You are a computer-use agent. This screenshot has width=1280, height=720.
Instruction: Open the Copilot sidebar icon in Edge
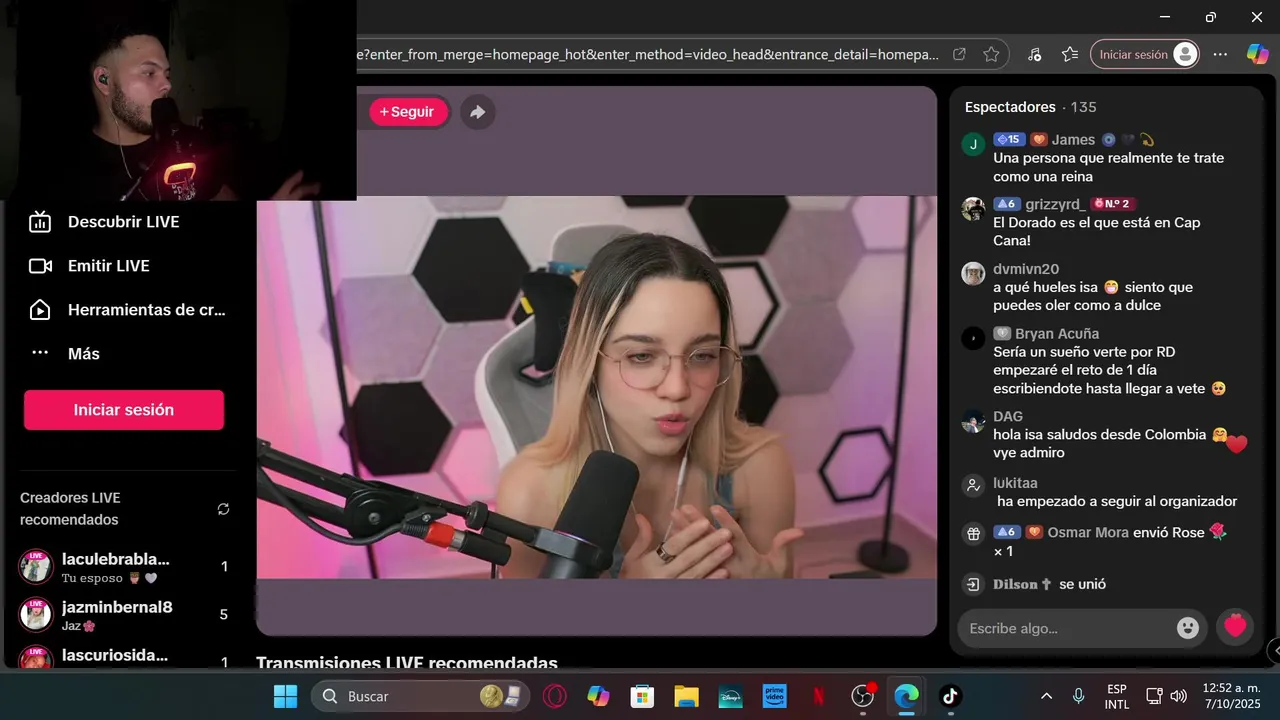(1257, 54)
